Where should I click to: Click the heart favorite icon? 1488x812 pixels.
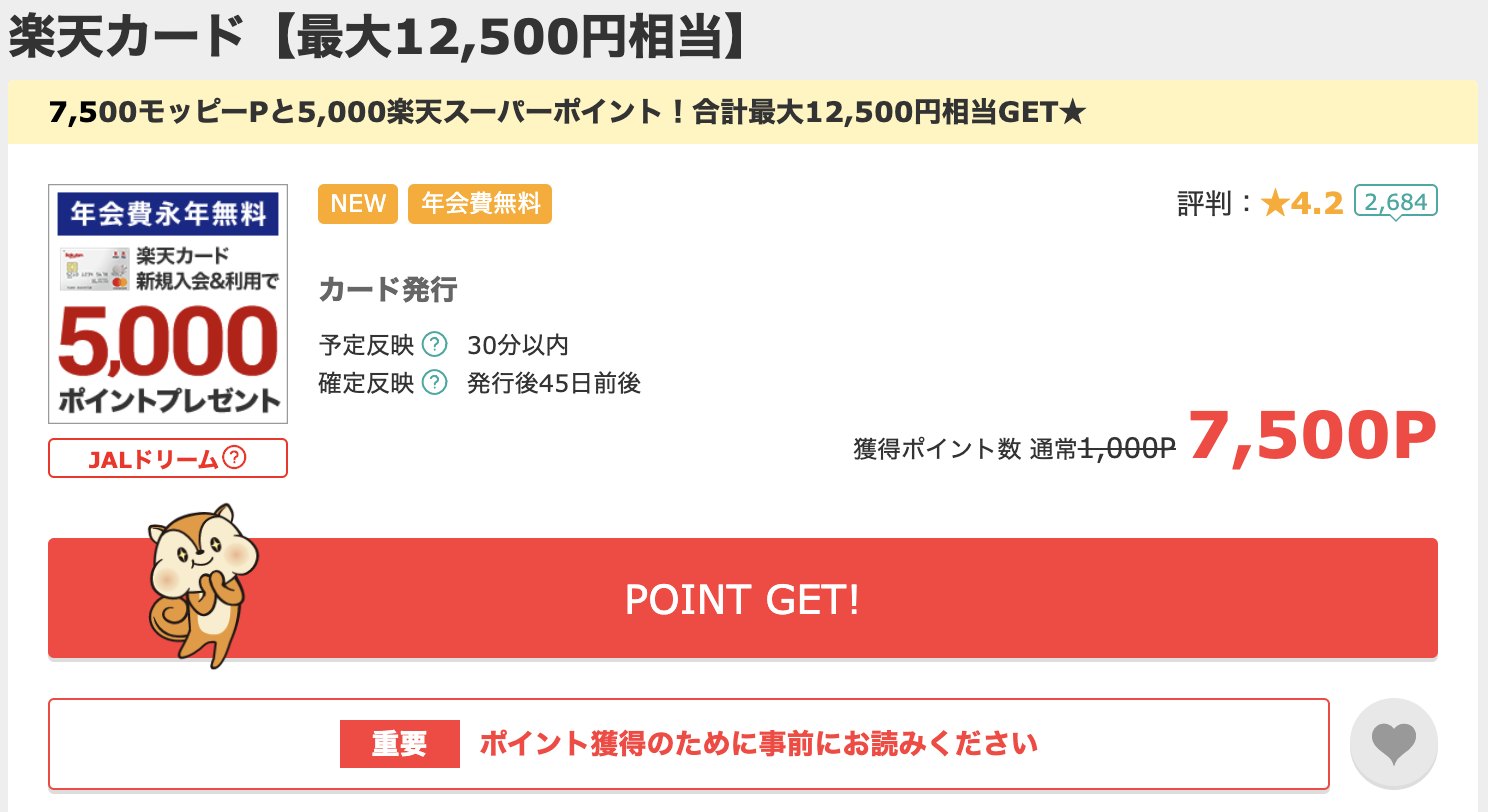(x=1394, y=744)
